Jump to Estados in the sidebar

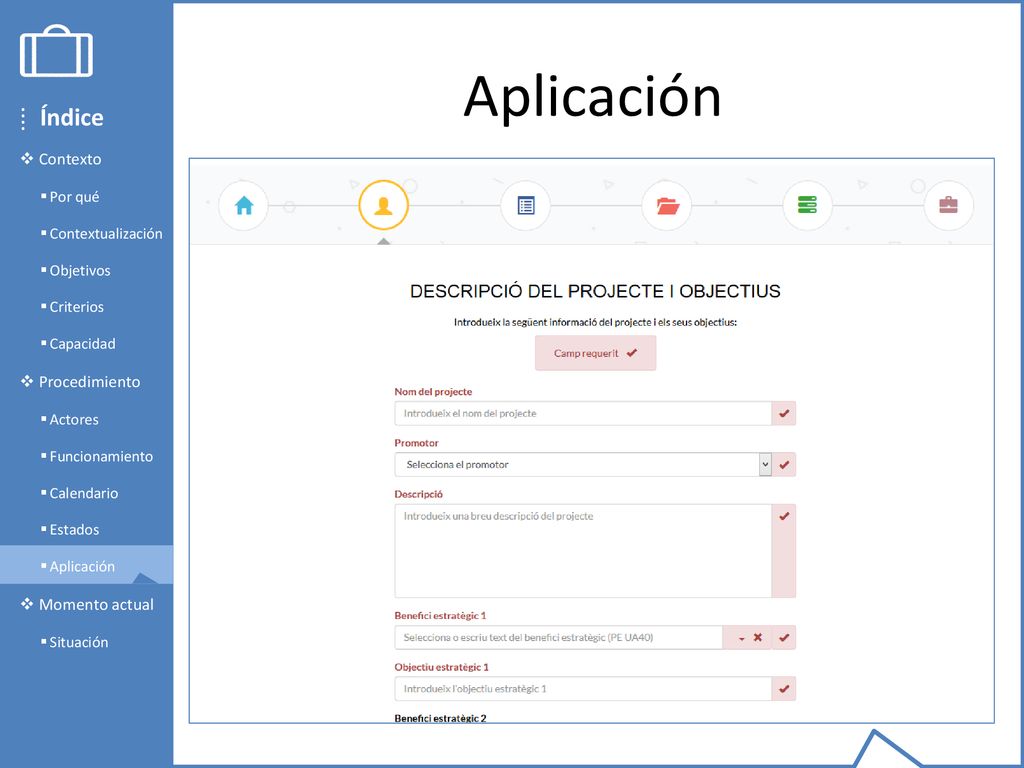tap(74, 530)
